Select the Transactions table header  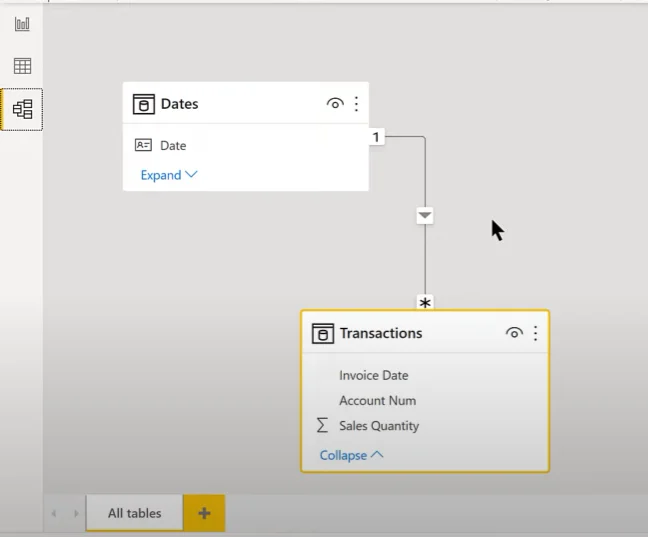click(425, 333)
